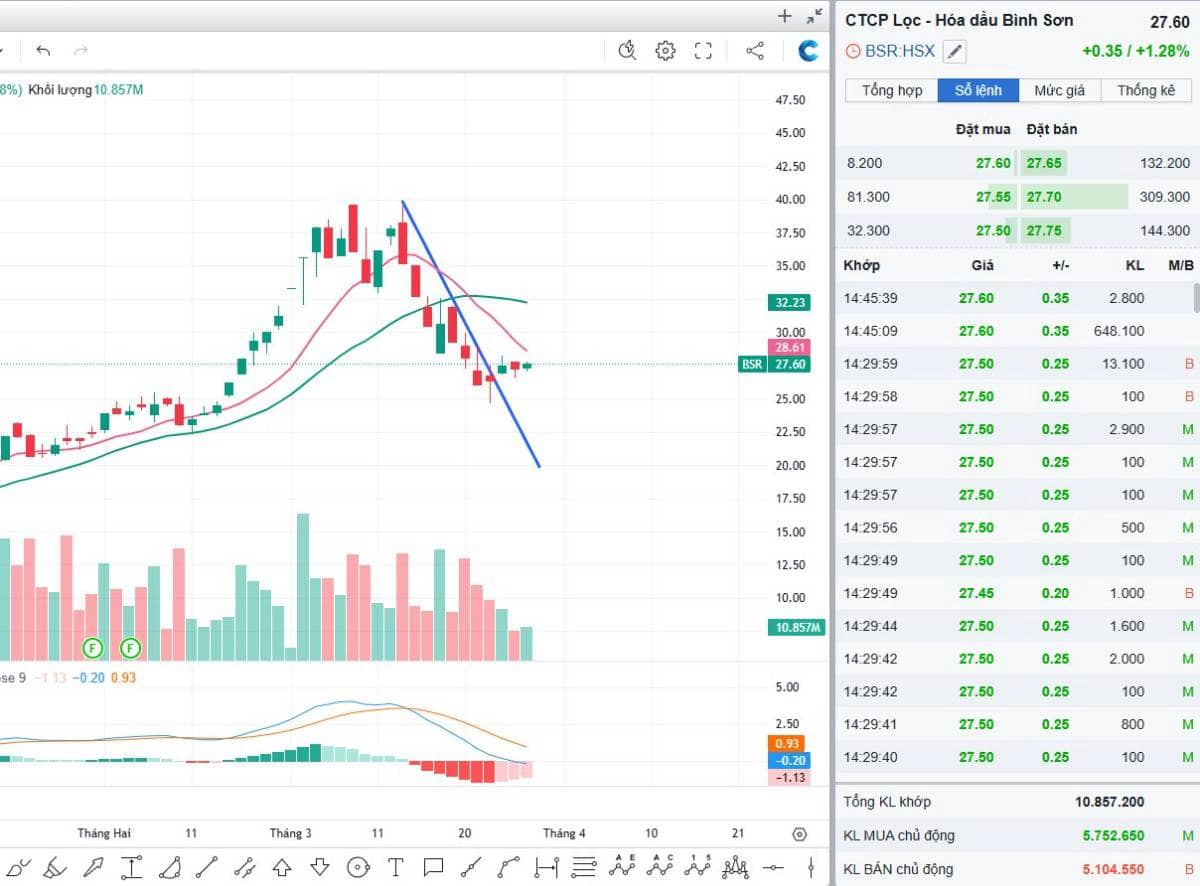Toggle fullscreen mode for the chart

click(703, 51)
